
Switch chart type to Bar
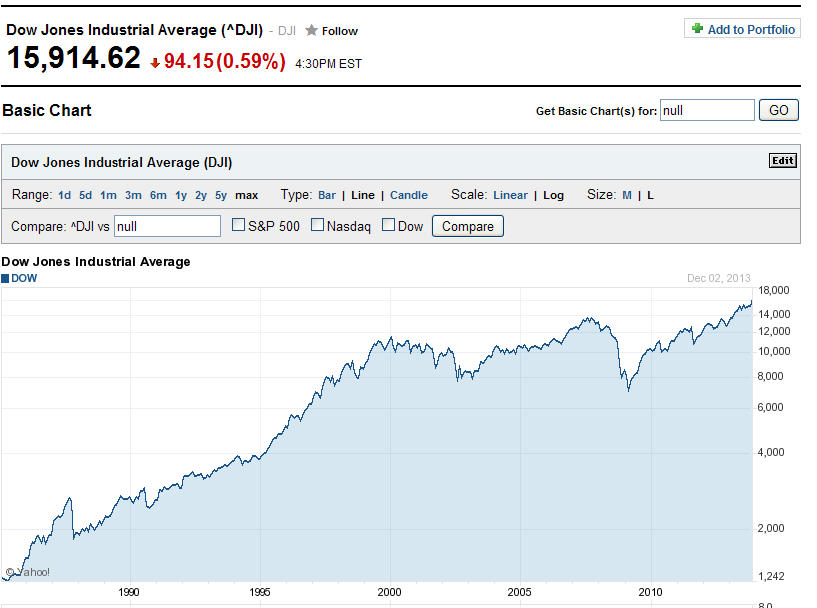click(x=327, y=195)
